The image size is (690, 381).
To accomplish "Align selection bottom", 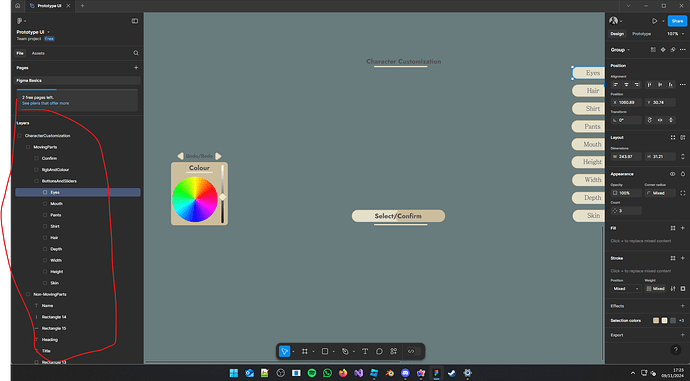I will [x=671, y=84].
